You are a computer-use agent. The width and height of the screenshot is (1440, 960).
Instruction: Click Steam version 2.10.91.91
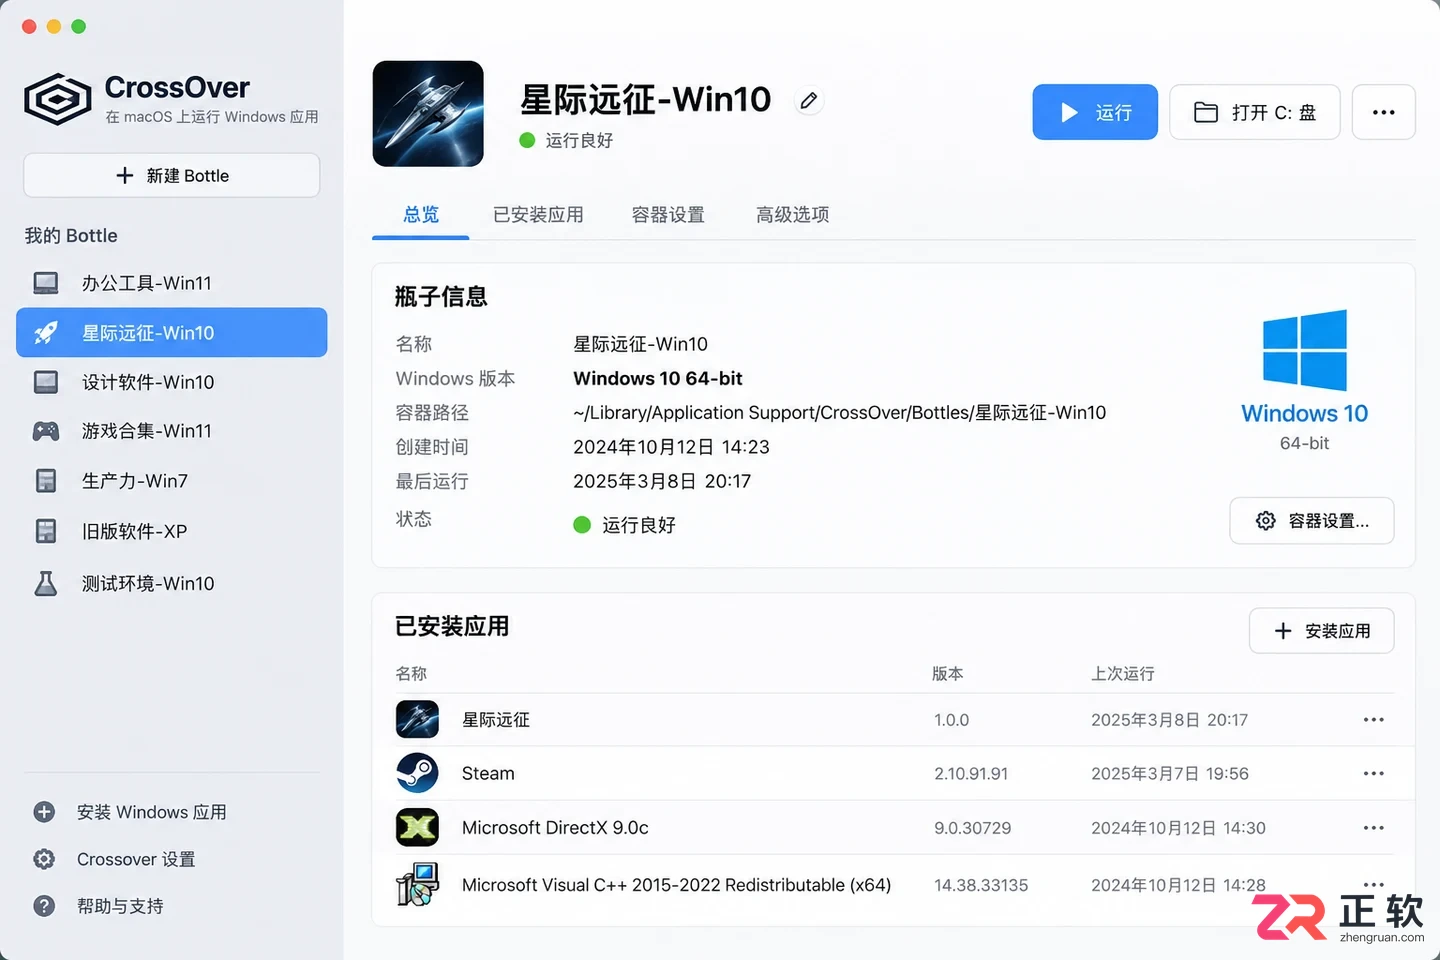[971, 773]
